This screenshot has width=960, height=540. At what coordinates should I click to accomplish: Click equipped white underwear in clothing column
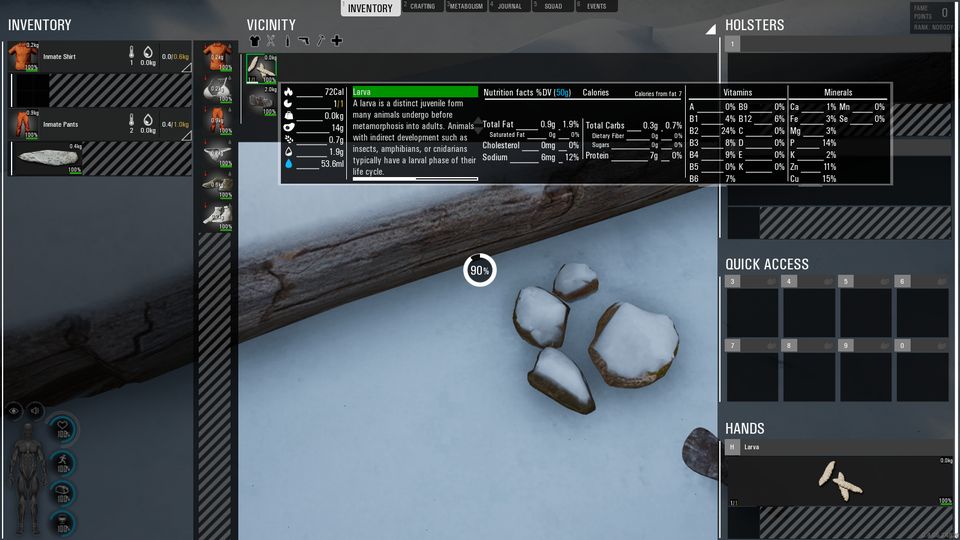coord(217,152)
